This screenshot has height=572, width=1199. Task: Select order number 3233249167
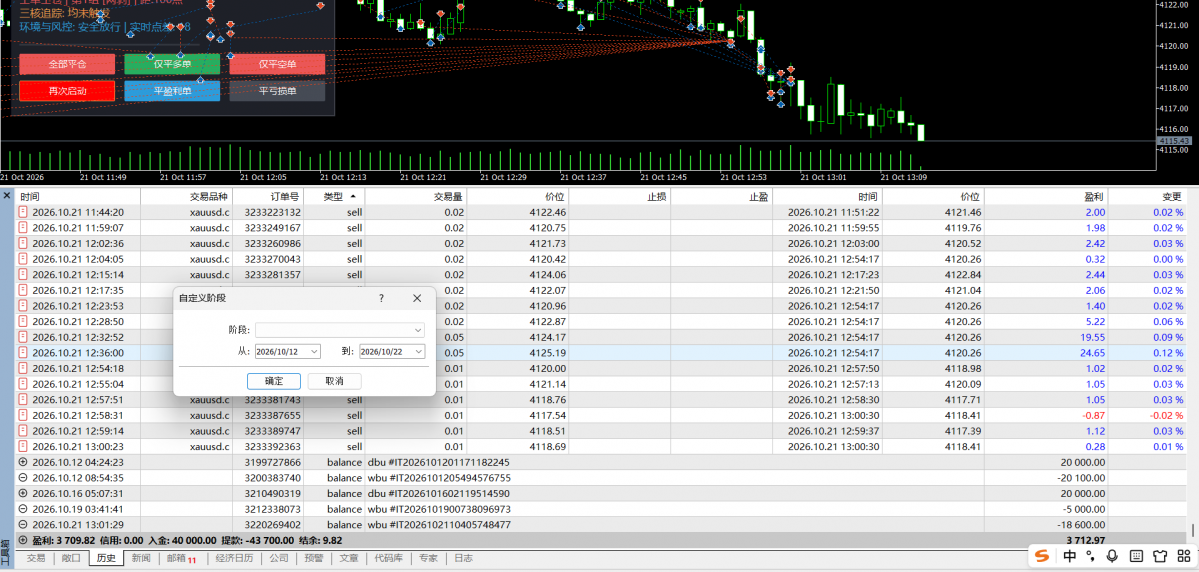(x=272, y=228)
